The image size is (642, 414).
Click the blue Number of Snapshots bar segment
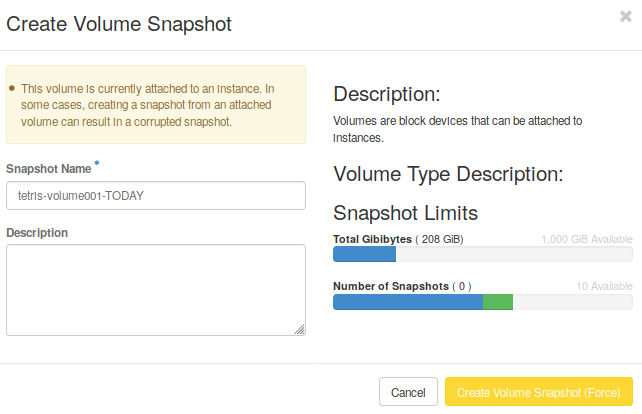(407, 302)
